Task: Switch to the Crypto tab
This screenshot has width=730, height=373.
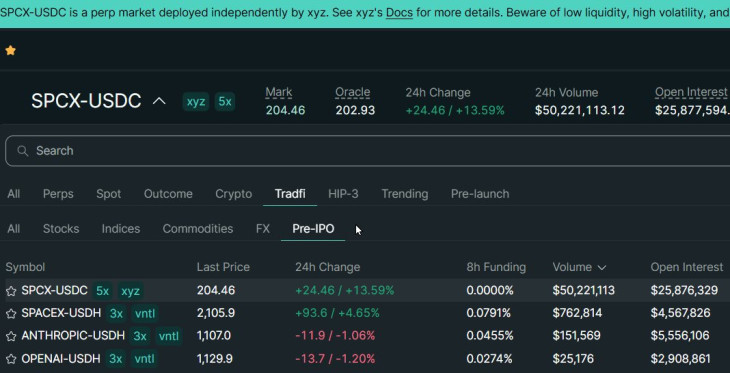Action: tap(234, 194)
